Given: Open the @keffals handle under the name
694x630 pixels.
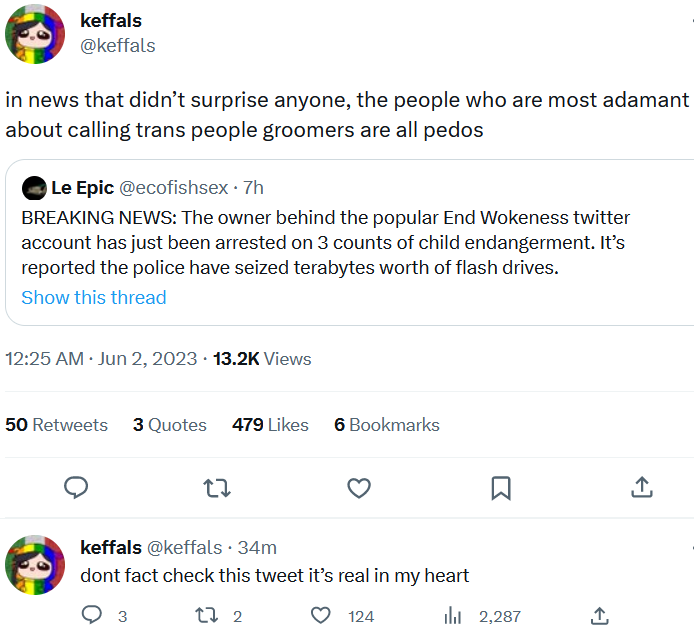Looking at the screenshot, I should click(117, 46).
